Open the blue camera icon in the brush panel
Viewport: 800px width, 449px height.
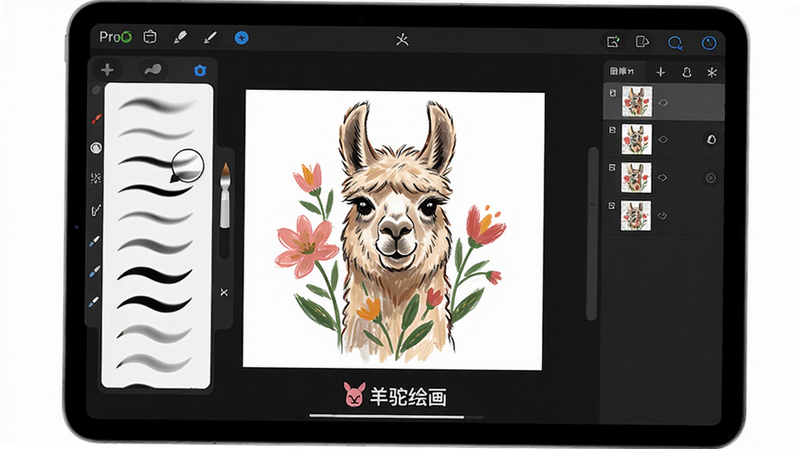coord(199,70)
